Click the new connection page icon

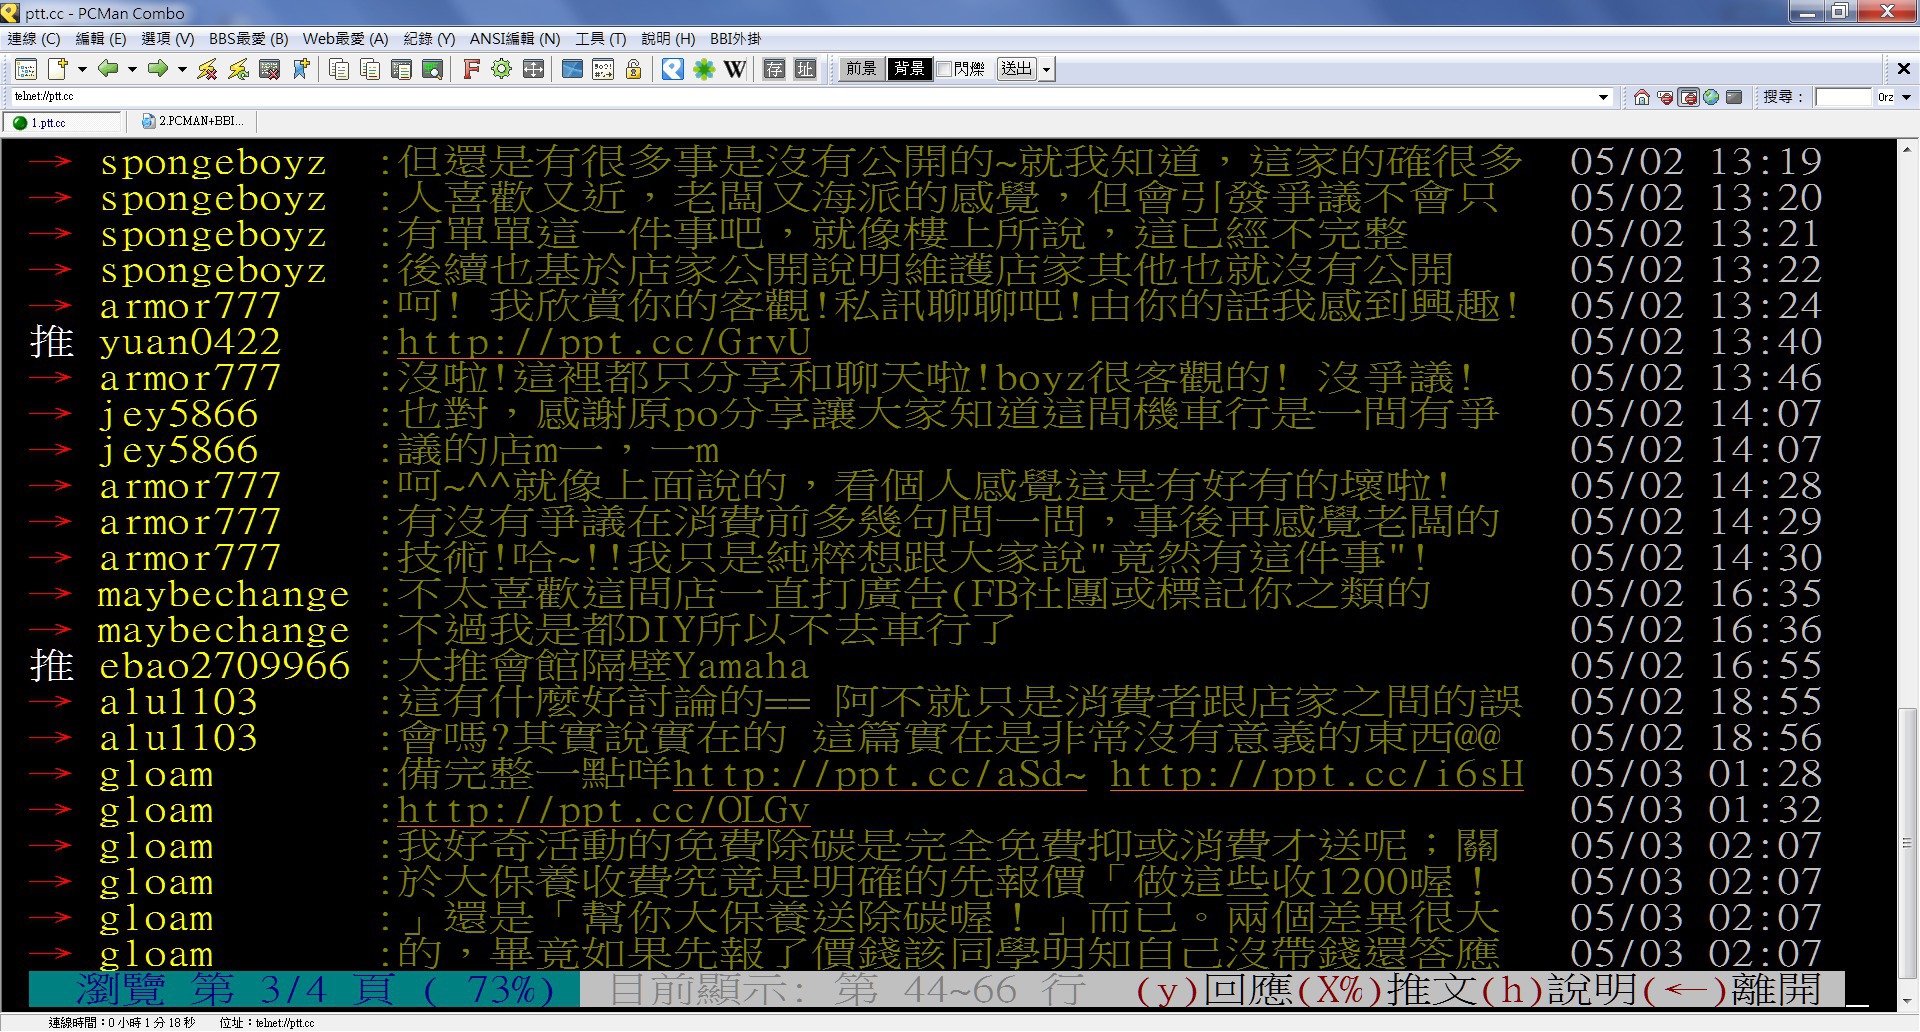click(x=58, y=69)
